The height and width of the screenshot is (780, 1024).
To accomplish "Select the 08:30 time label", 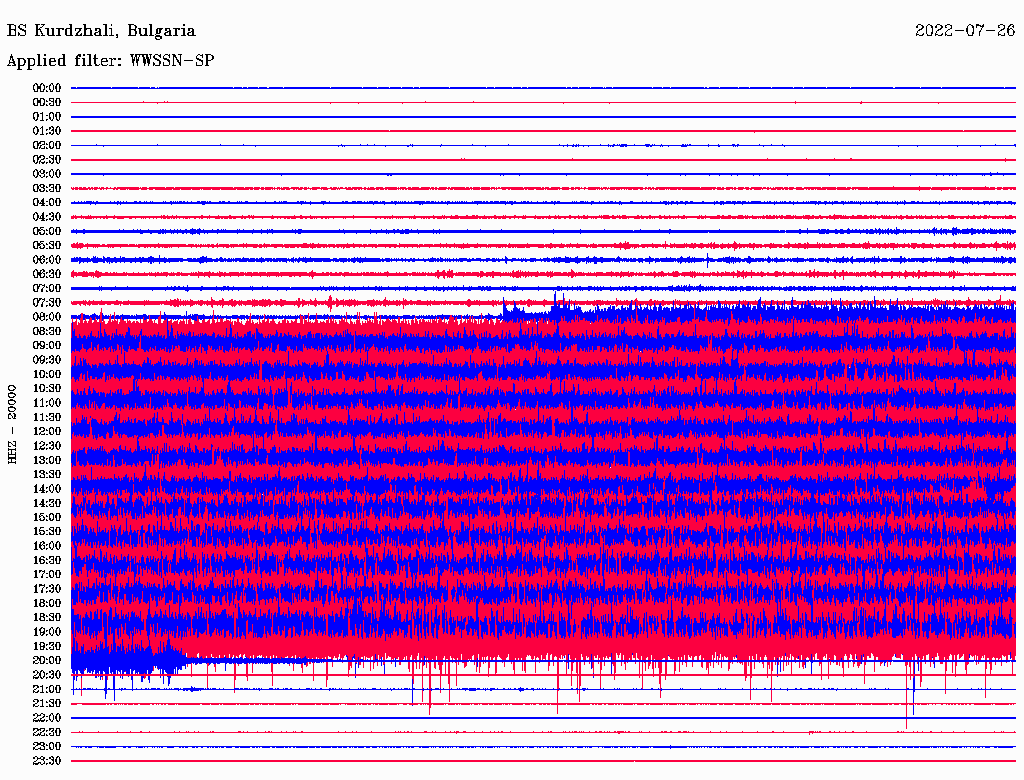I will (47, 332).
